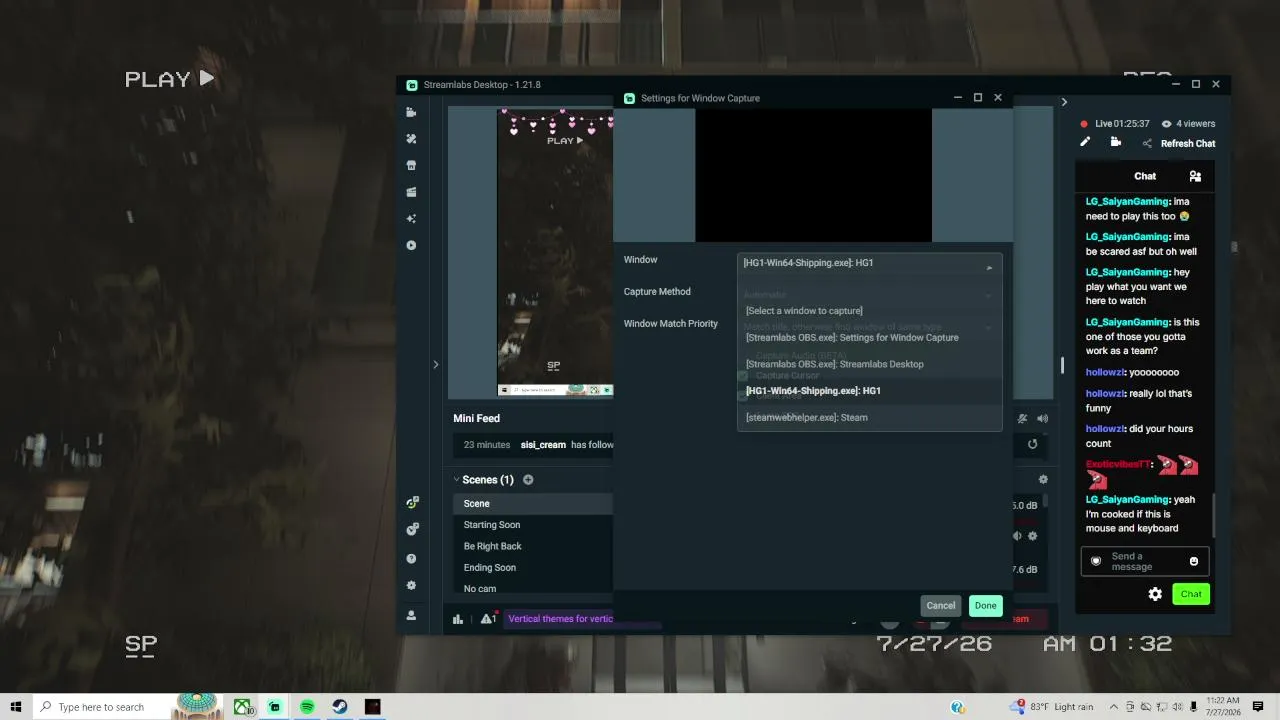This screenshot has width=1280, height=720.
Task: Open the Themes icon in Streamlabs sidebar
Action: click(x=411, y=139)
